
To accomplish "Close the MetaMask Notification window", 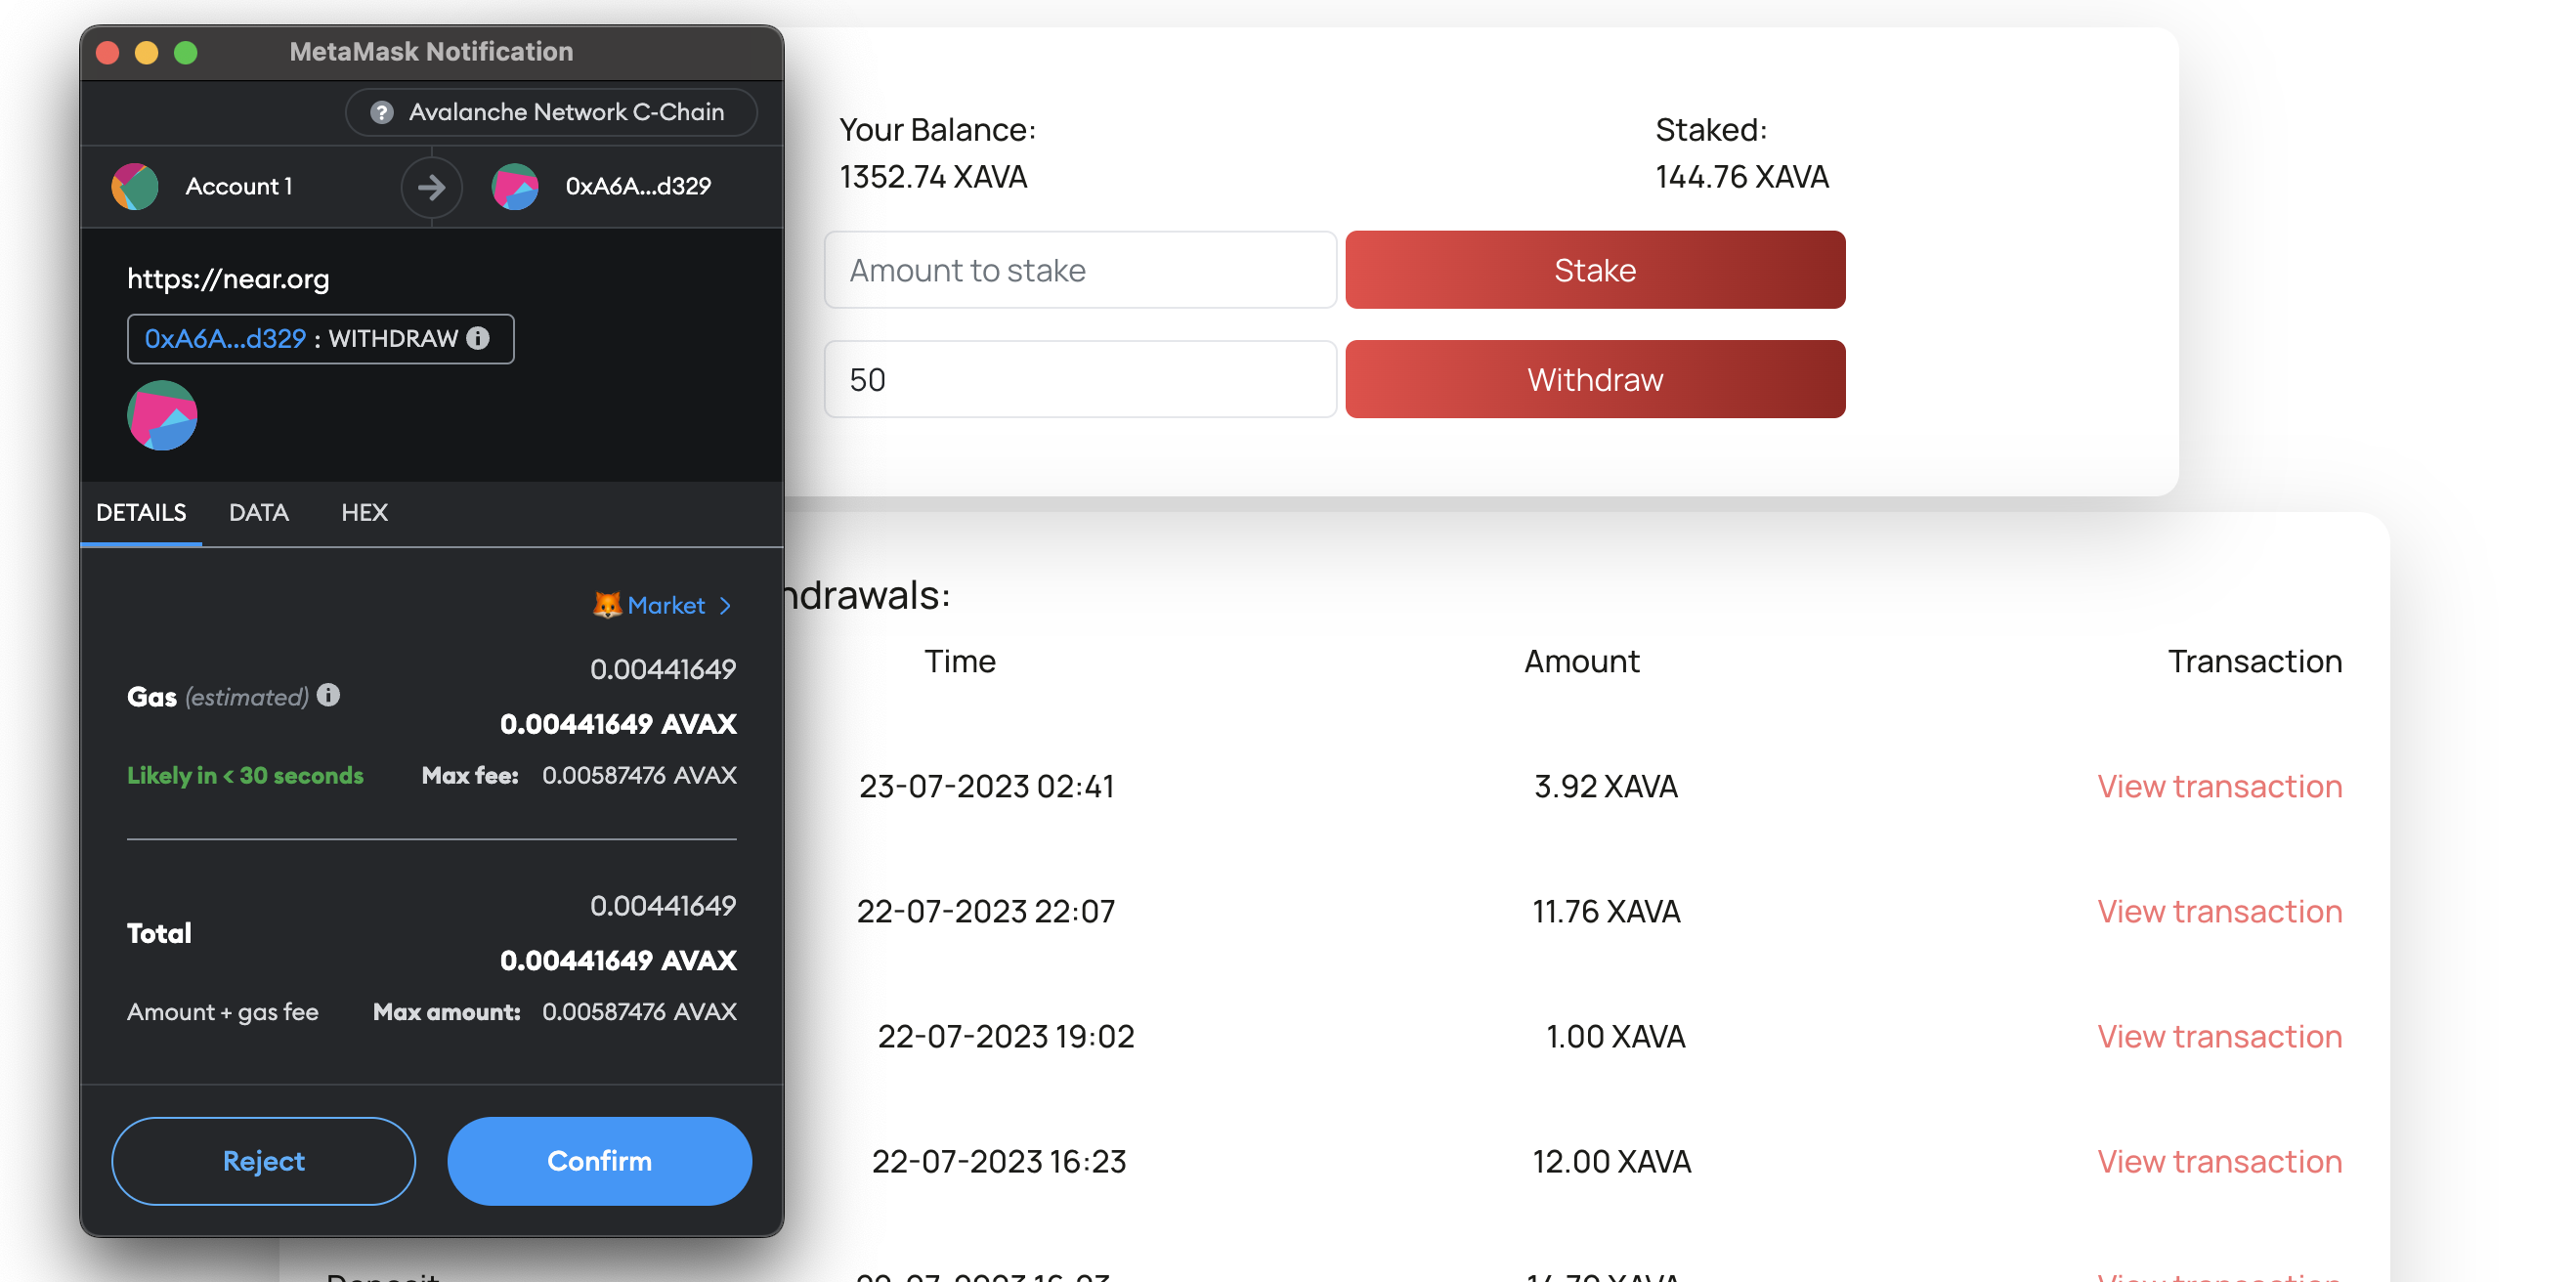I will coord(108,52).
